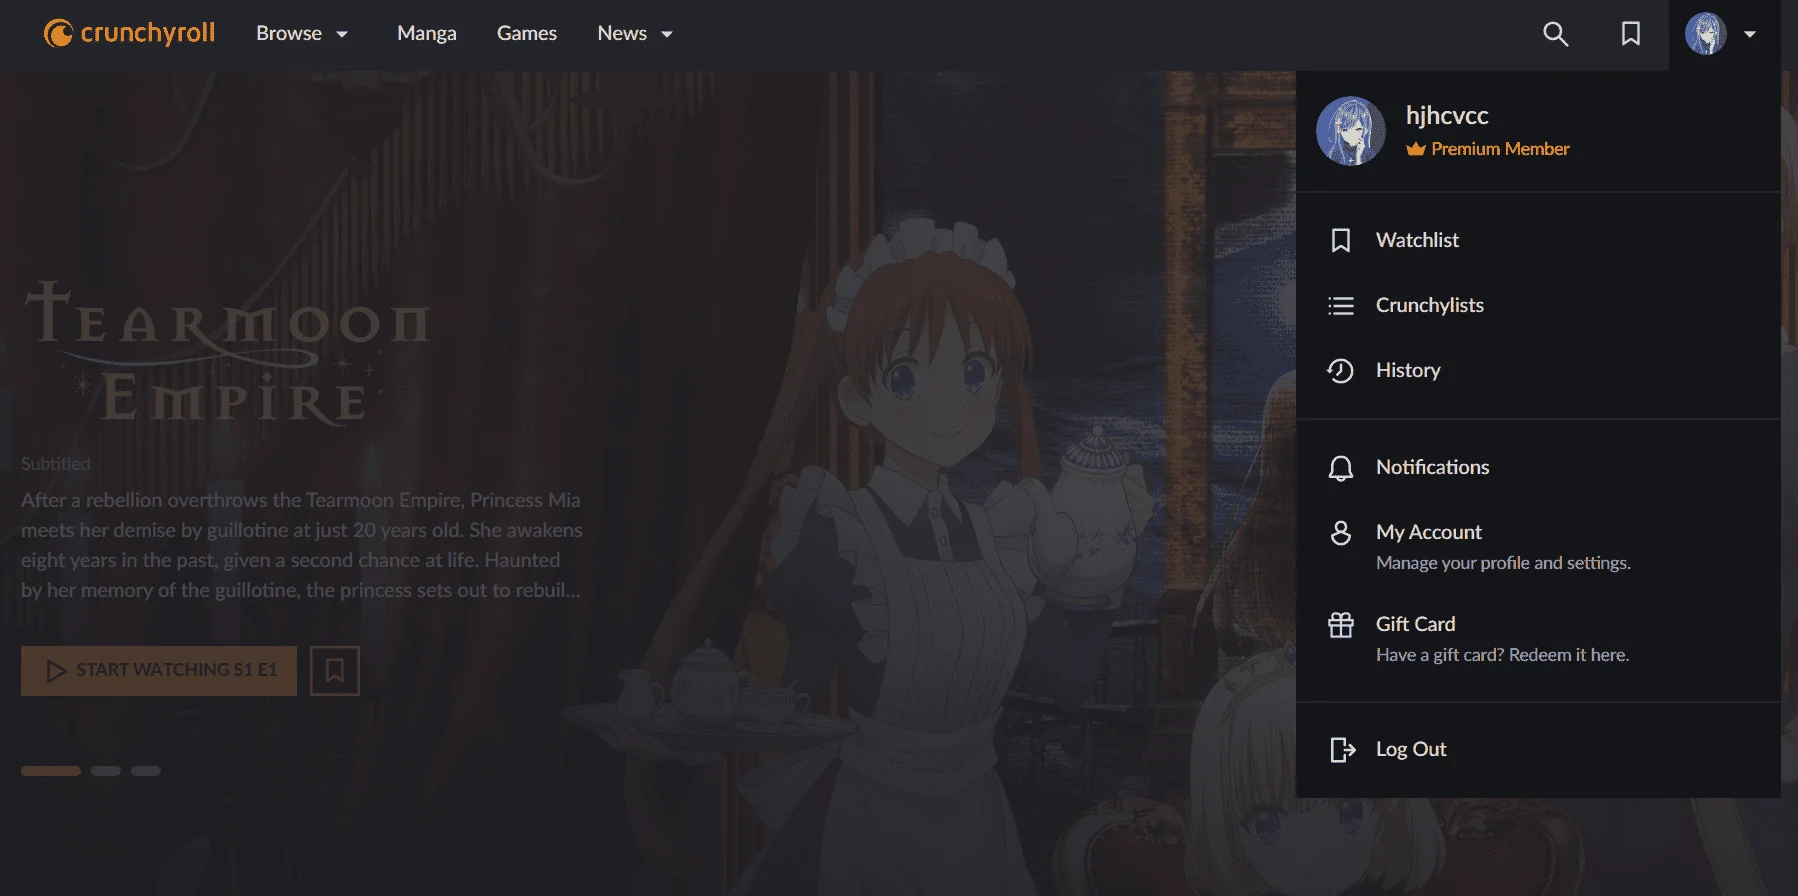The image size is (1798, 896).
Task: Add Tearmoon Empire to watchlist
Action: (335, 670)
